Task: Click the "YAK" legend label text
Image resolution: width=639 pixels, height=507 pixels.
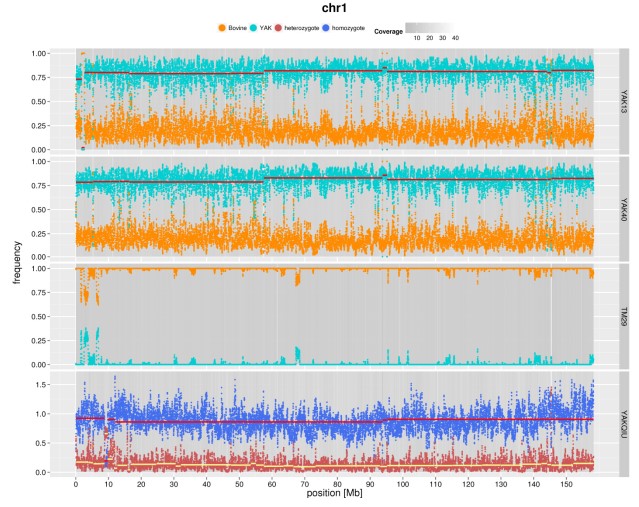Action: (x=265, y=28)
